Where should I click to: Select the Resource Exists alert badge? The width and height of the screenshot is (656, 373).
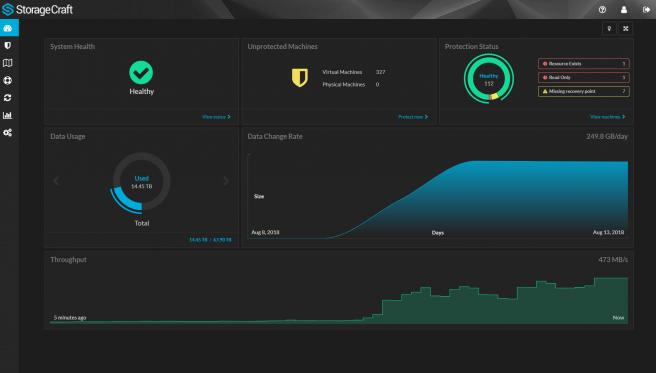point(584,64)
